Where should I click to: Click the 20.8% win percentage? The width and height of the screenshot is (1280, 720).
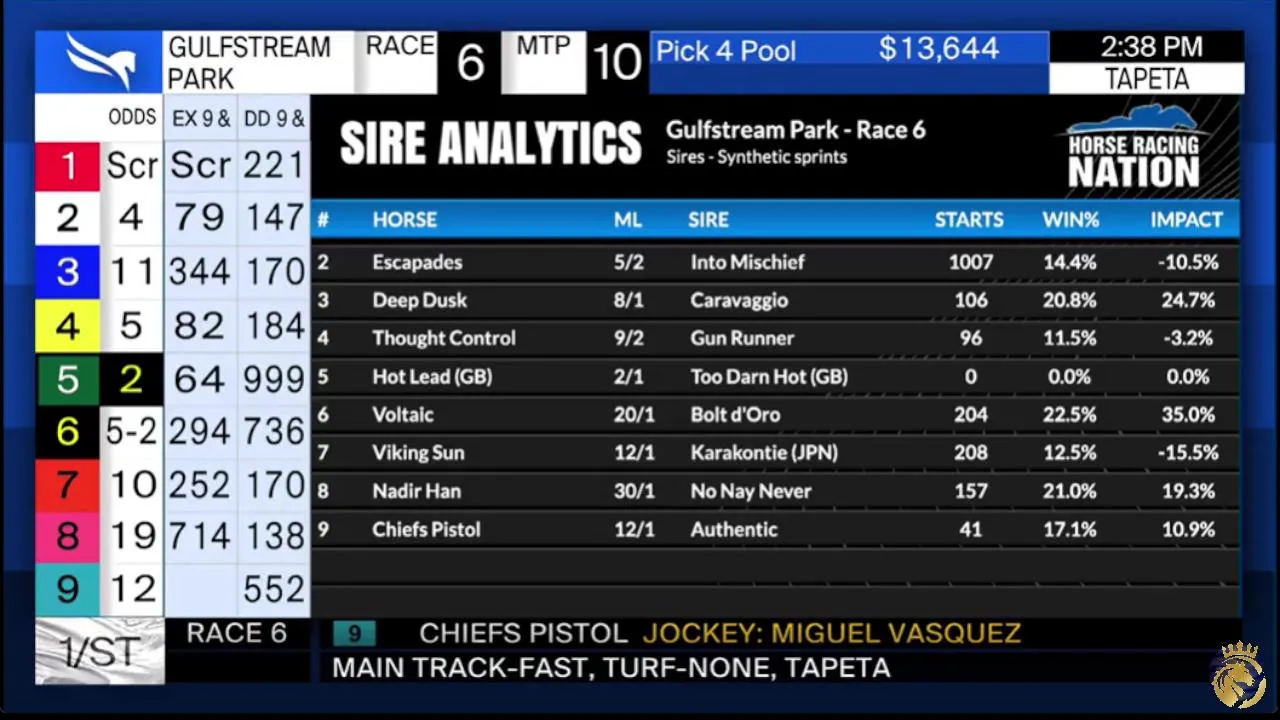1070,301
